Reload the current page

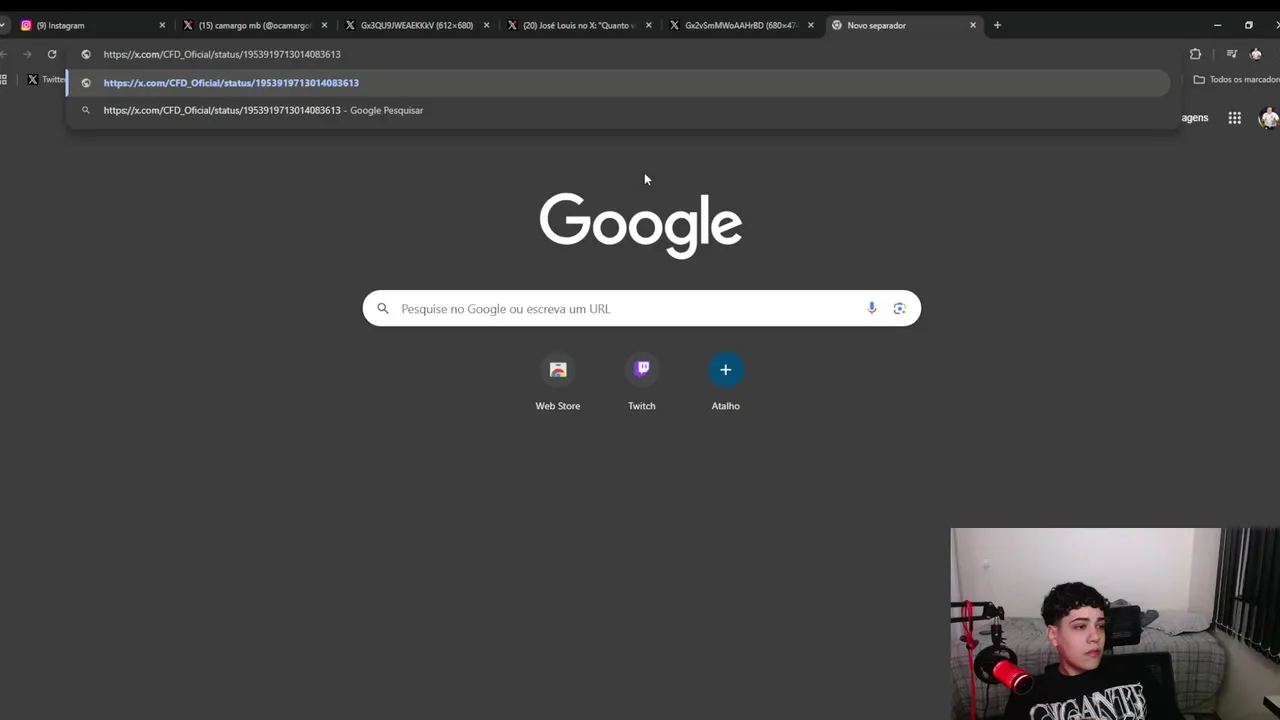point(52,54)
